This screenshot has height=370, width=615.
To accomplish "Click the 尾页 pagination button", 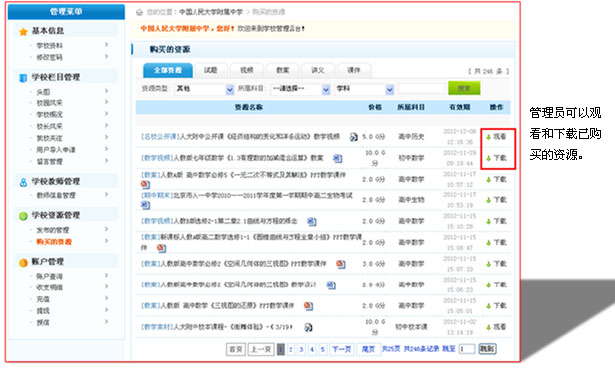I will (368, 349).
